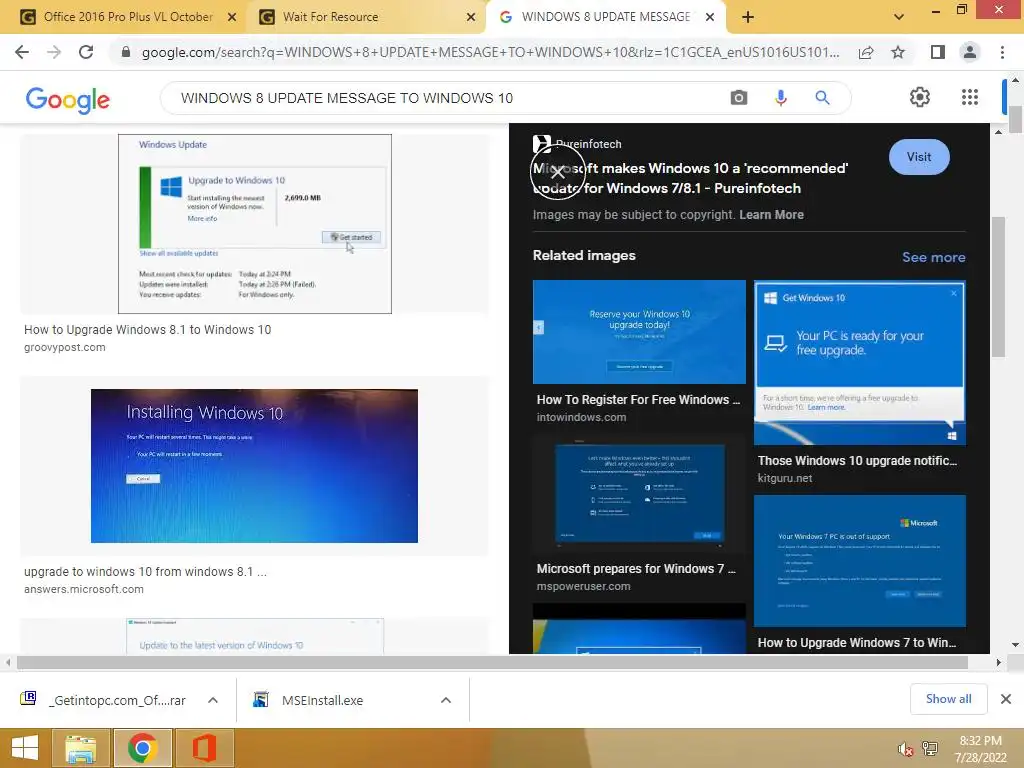Click the Google search text box
1024x768 pixels.
[x=451, y=98]
